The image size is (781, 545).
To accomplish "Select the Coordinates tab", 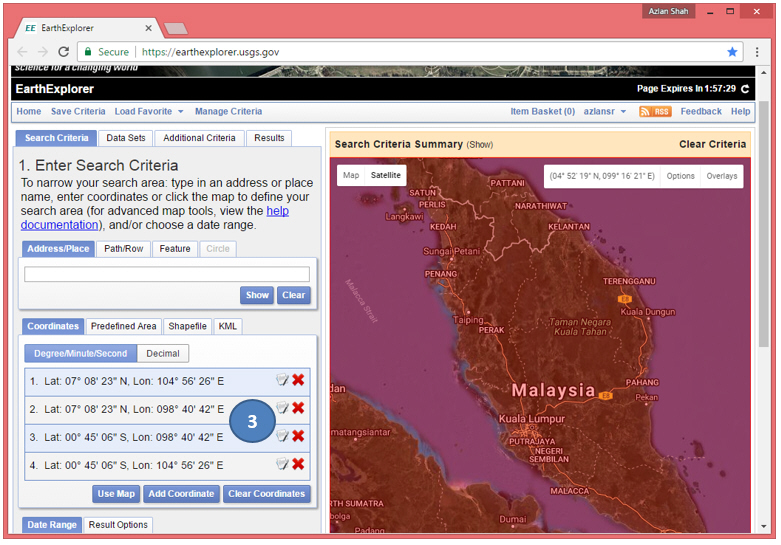I will coord(53,326).
